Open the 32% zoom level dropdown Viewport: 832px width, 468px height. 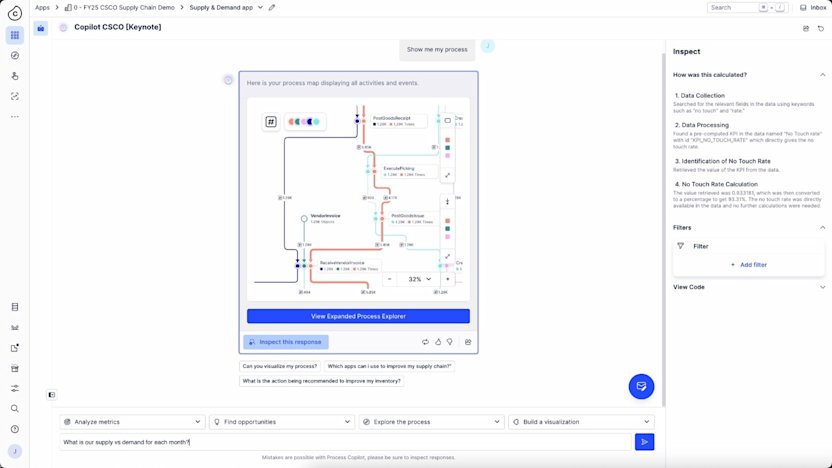(x=419, y=279)
